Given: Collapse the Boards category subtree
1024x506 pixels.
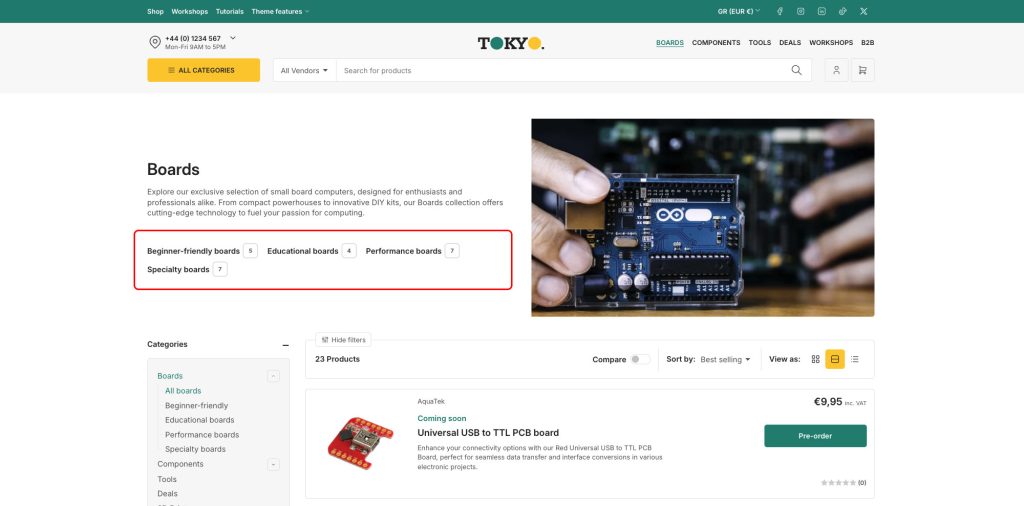Looking at the screenshot, I should pos(274,376).
